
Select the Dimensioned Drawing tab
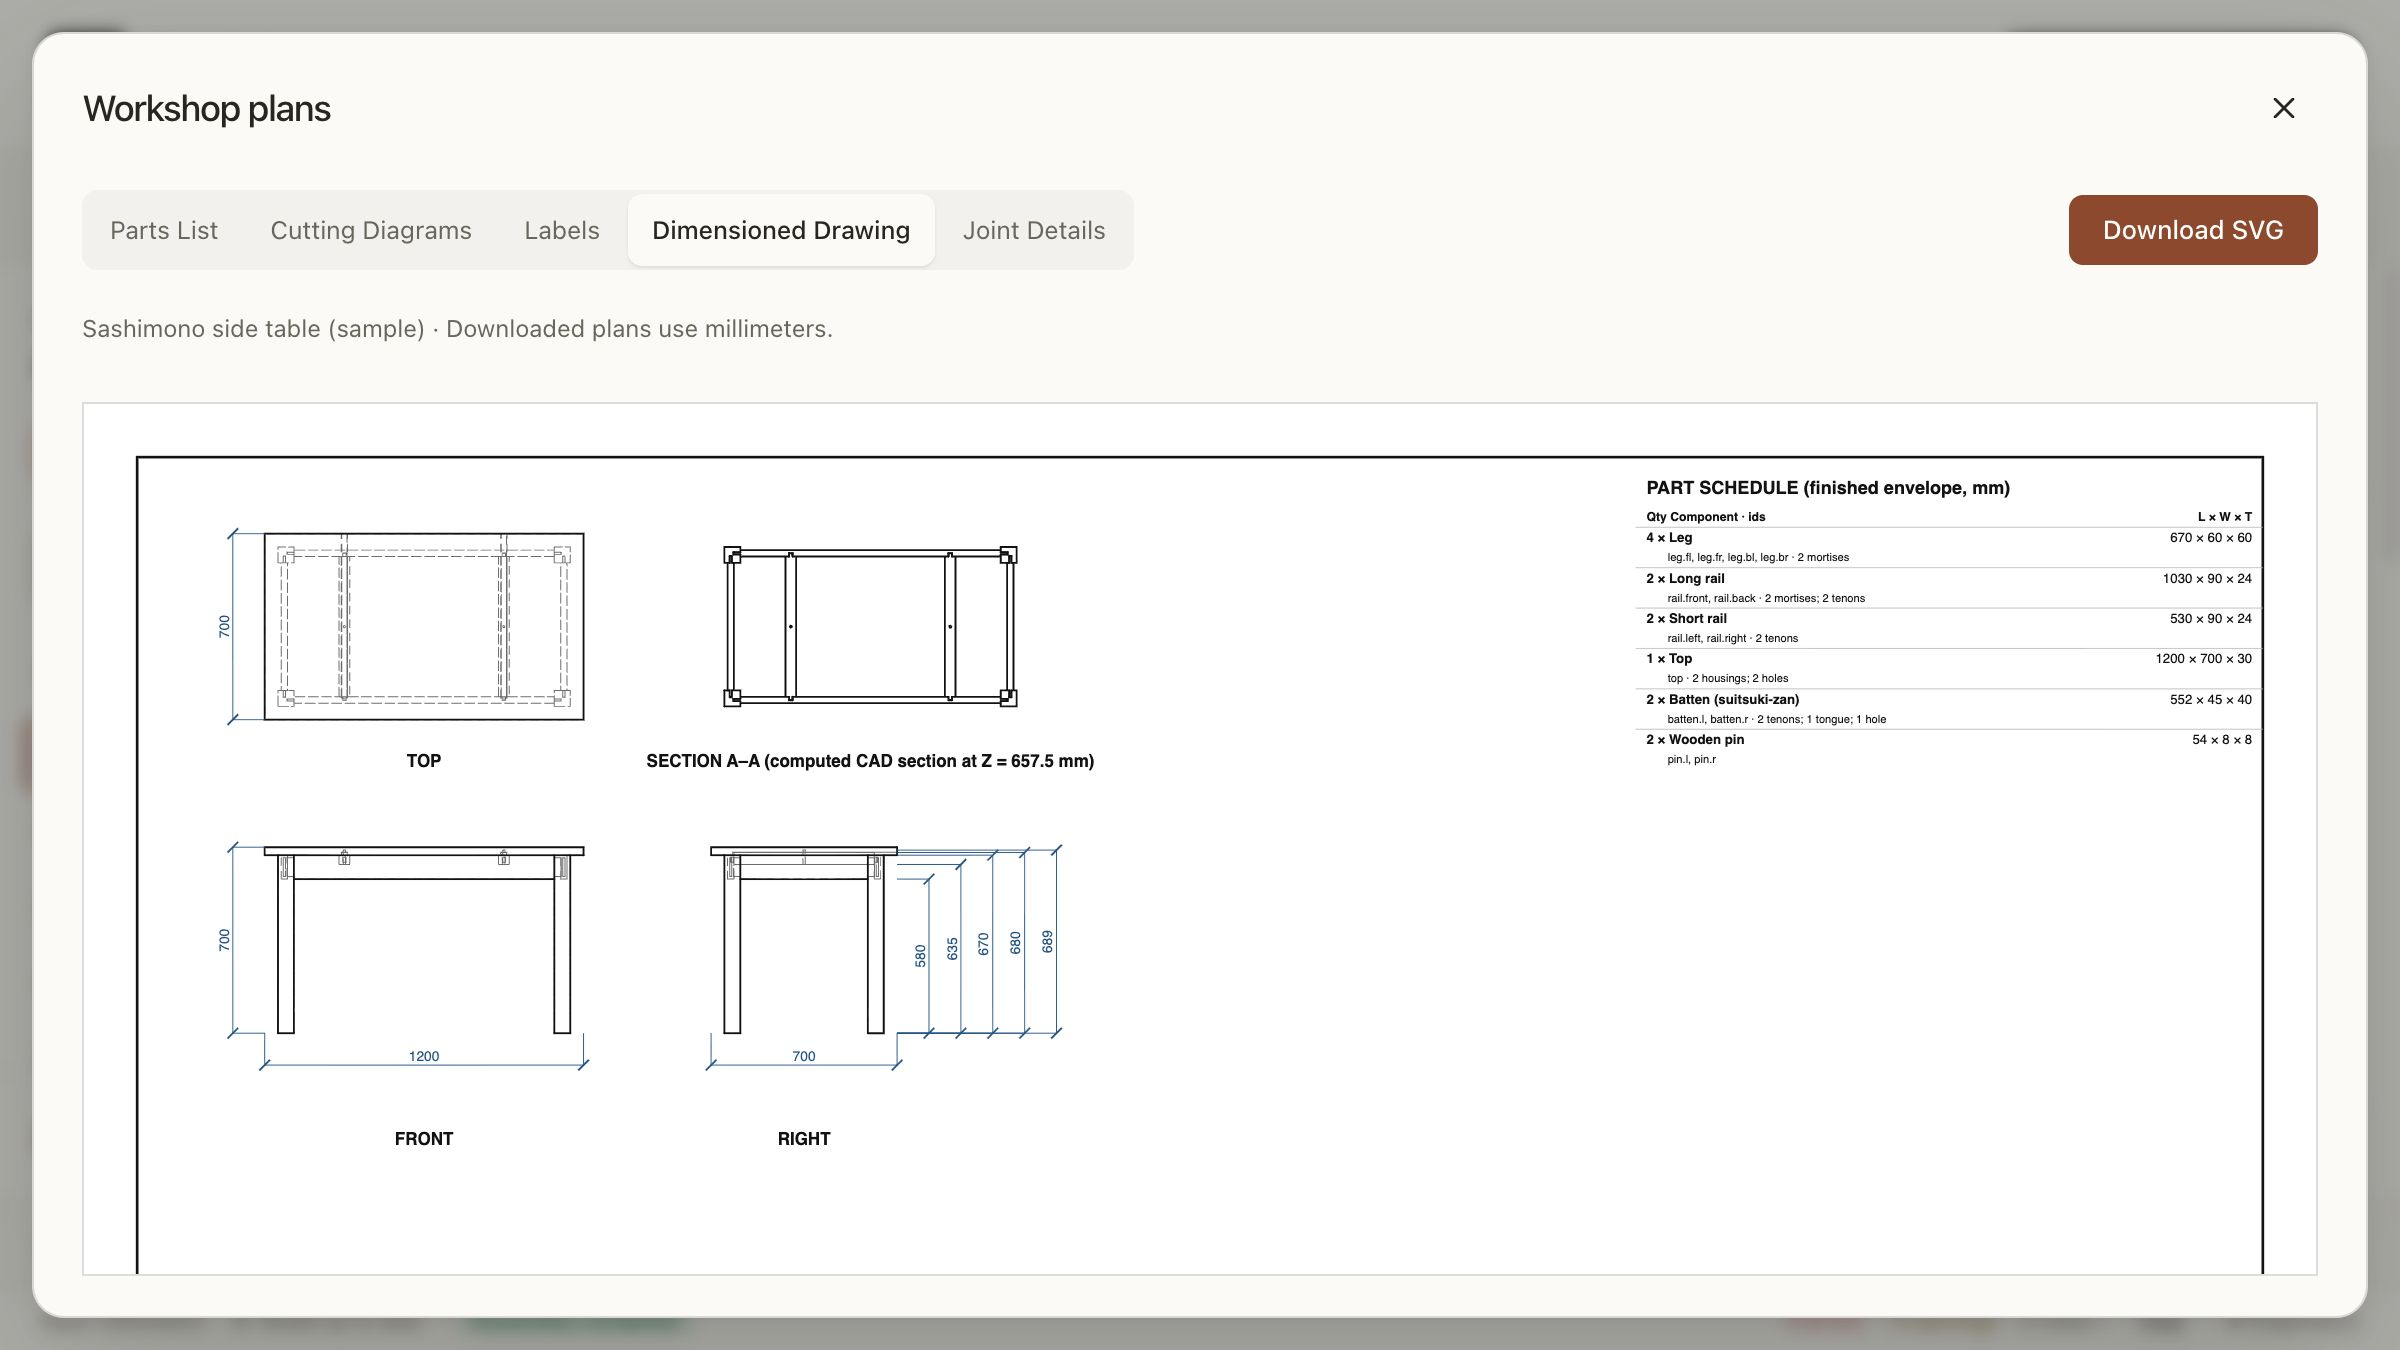[781, 230]
